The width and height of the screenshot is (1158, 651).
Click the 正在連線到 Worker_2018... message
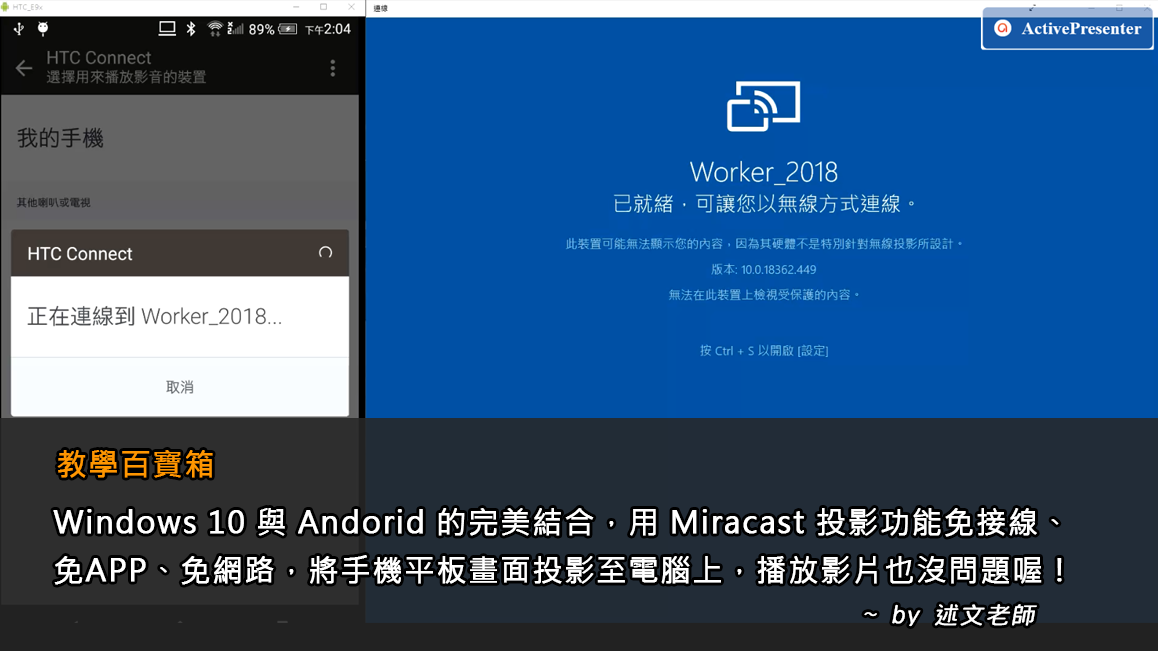[154, 317]
